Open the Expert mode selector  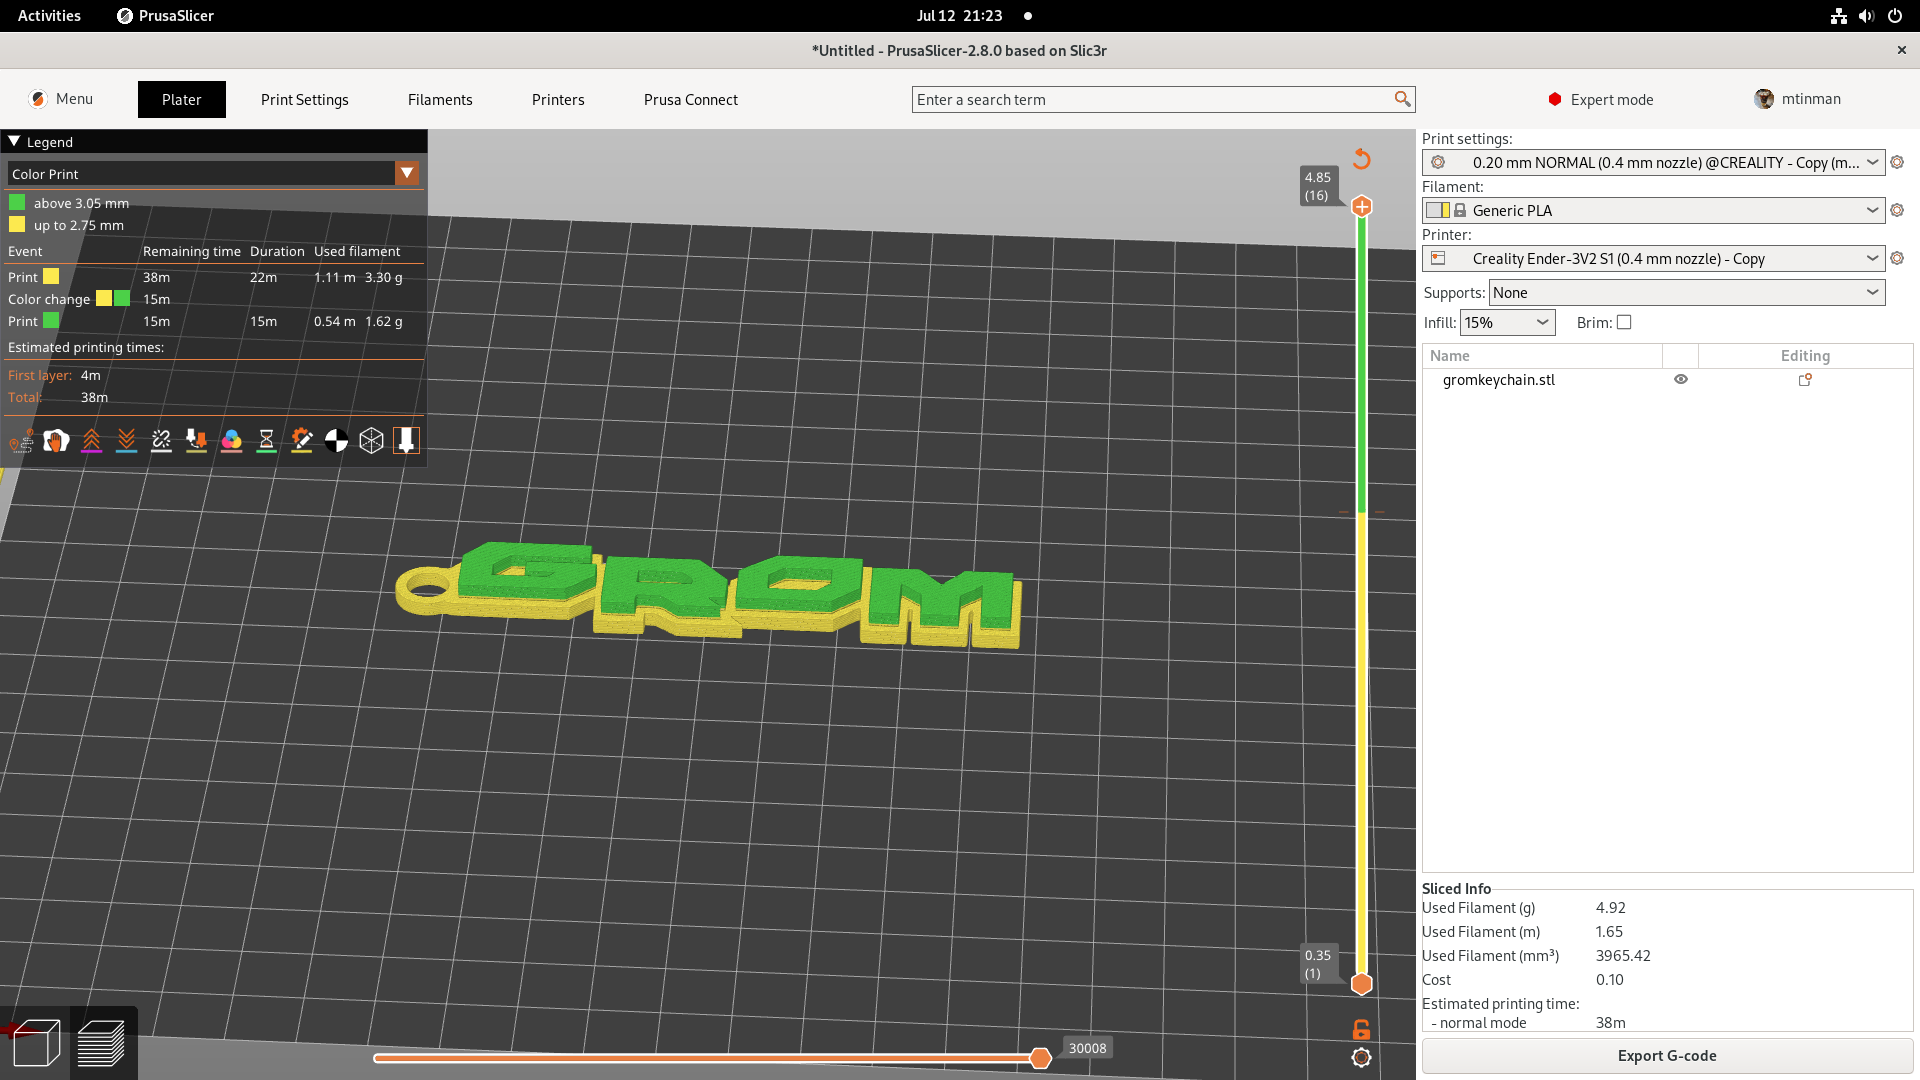click(1601, 99)
